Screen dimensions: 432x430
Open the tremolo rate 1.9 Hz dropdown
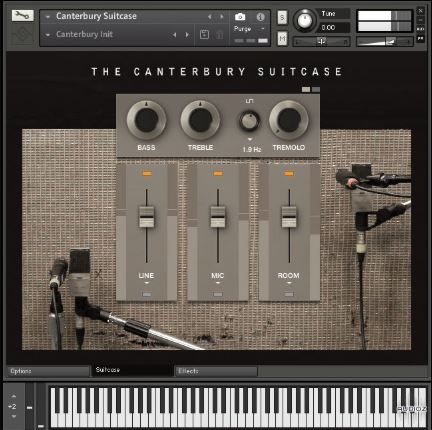click(250, 139)
